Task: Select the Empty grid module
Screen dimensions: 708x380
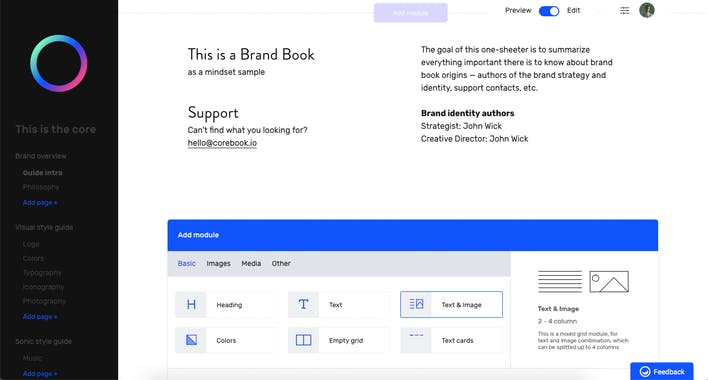Action: 339,340
